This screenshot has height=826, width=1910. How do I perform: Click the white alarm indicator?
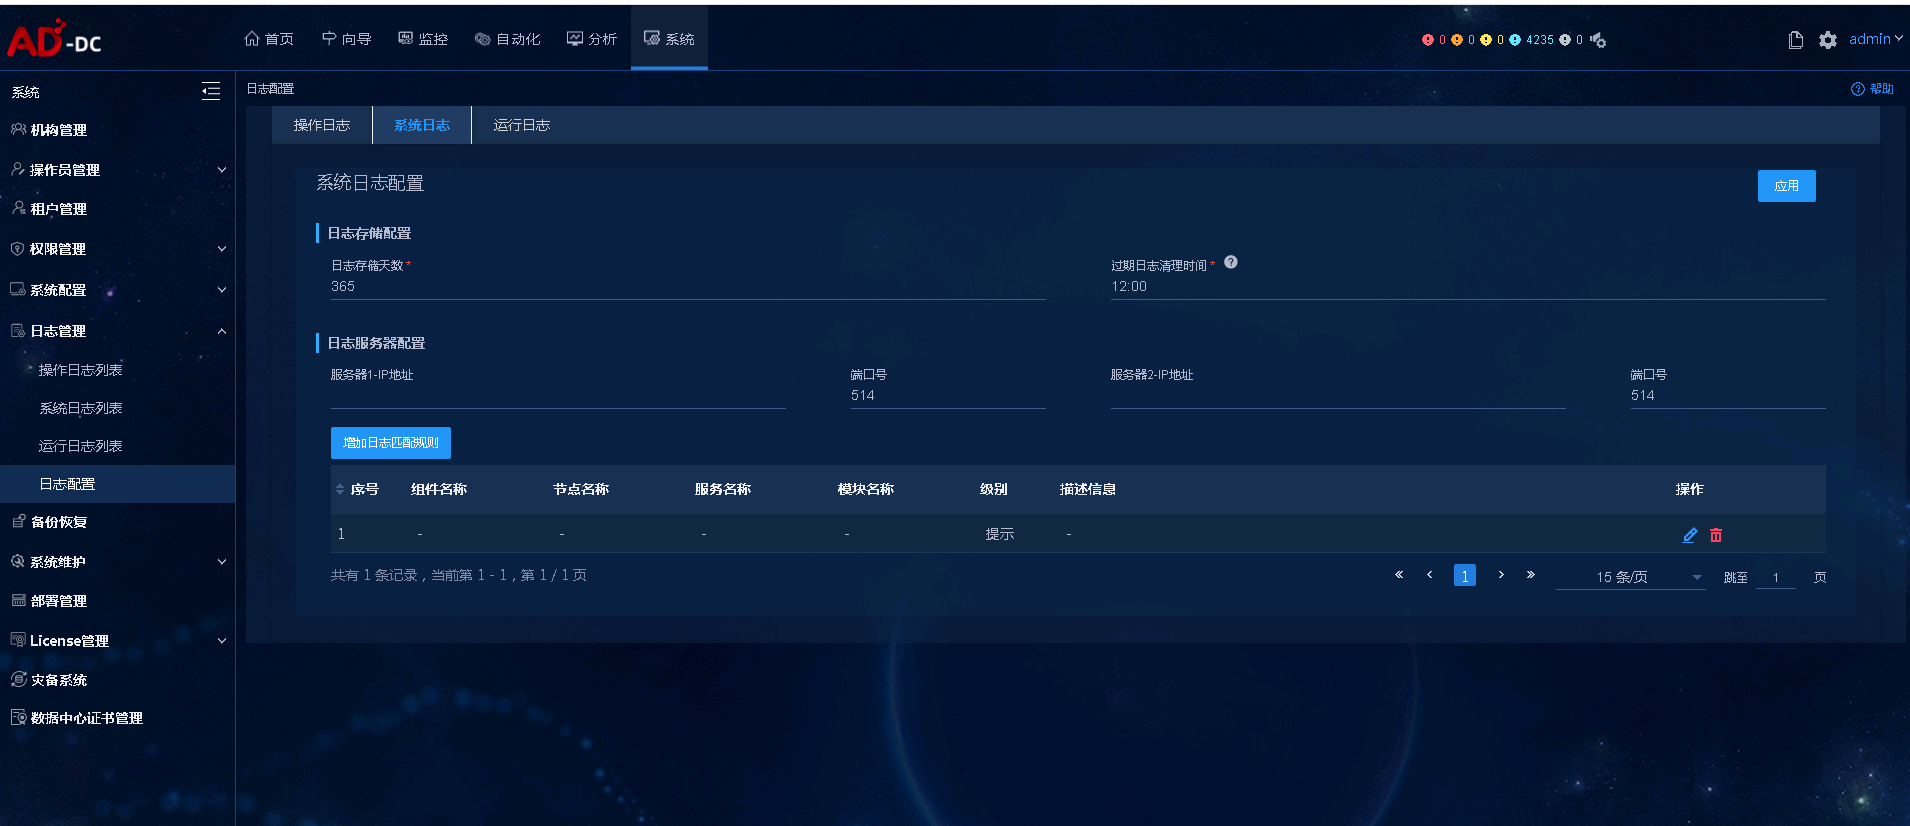tap(1565, 40)
